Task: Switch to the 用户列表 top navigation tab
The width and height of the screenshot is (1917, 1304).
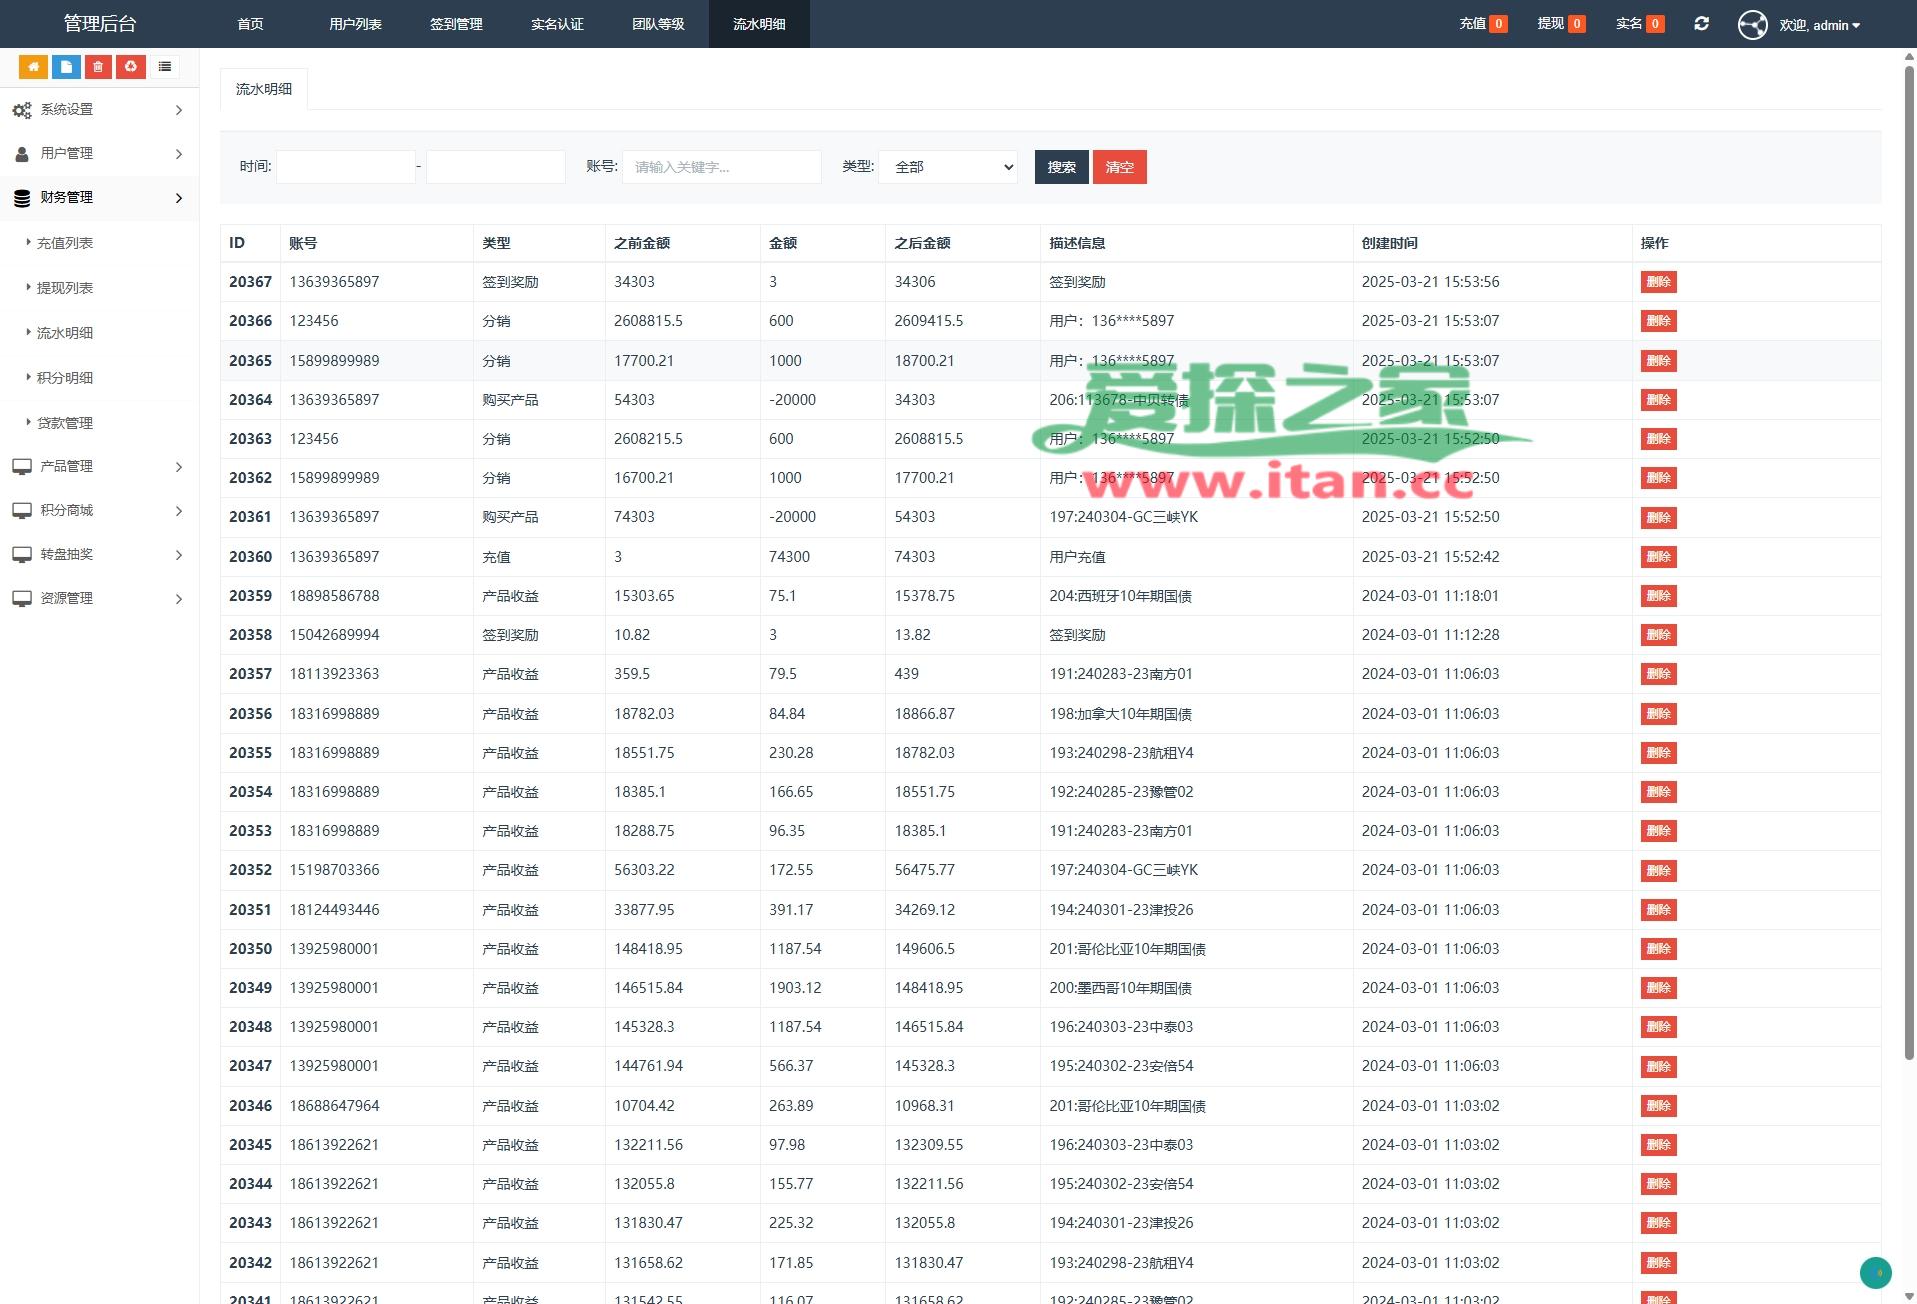Action: click(355, 24)
